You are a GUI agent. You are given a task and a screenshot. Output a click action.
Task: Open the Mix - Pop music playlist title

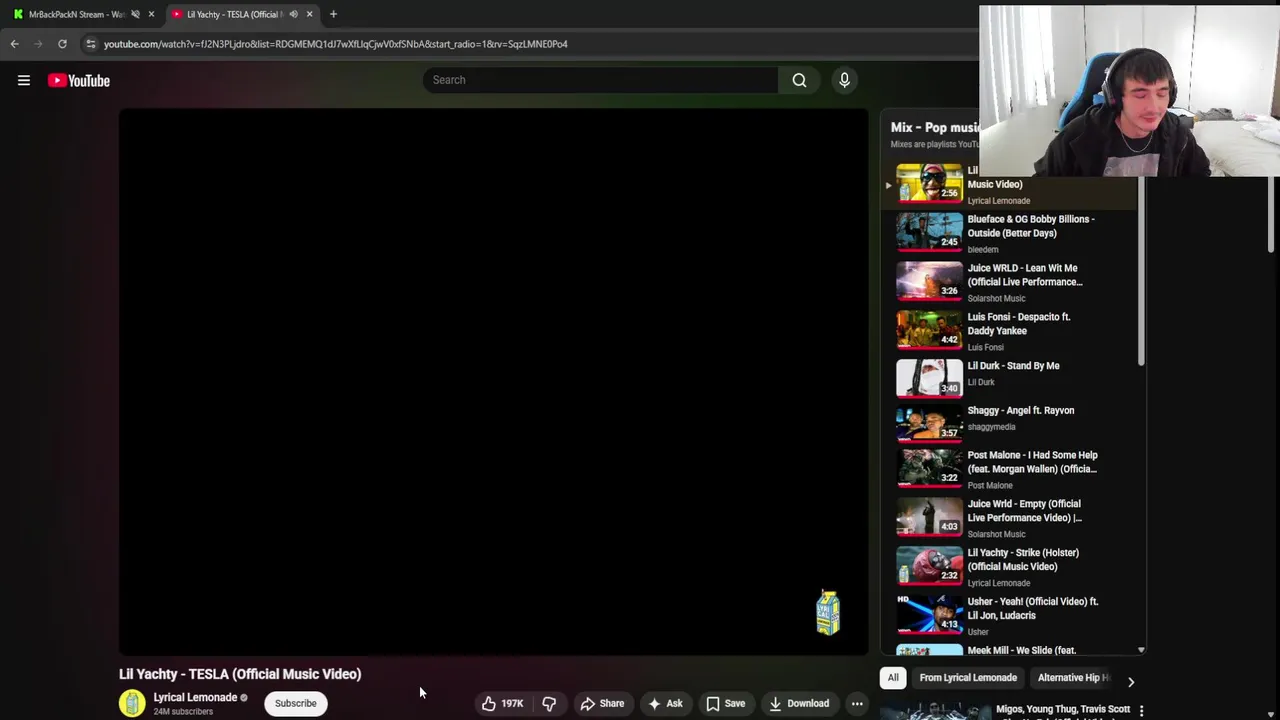tap(936, 128)
